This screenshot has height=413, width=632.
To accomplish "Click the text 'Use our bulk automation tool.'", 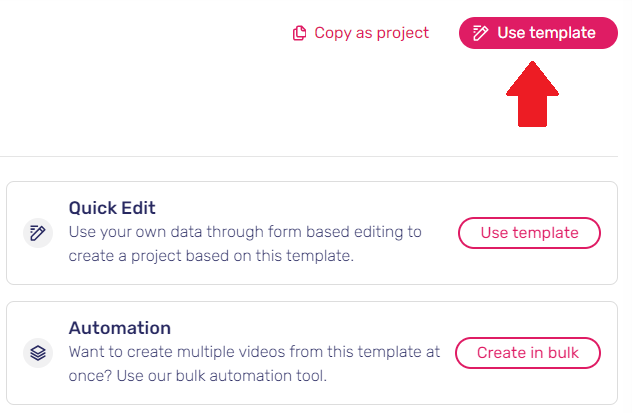I will (222, 376).
